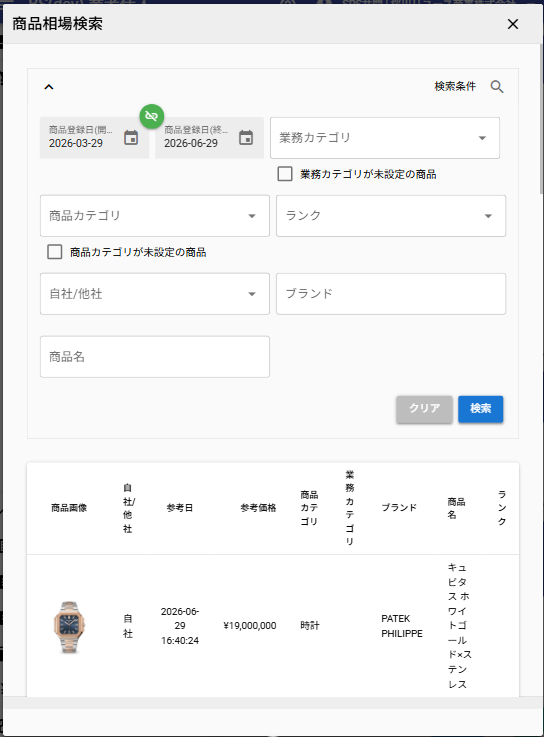544x737 pixels.
Task: Click the 商品カテゴリ column header
Action: click(x=309, y=508)
